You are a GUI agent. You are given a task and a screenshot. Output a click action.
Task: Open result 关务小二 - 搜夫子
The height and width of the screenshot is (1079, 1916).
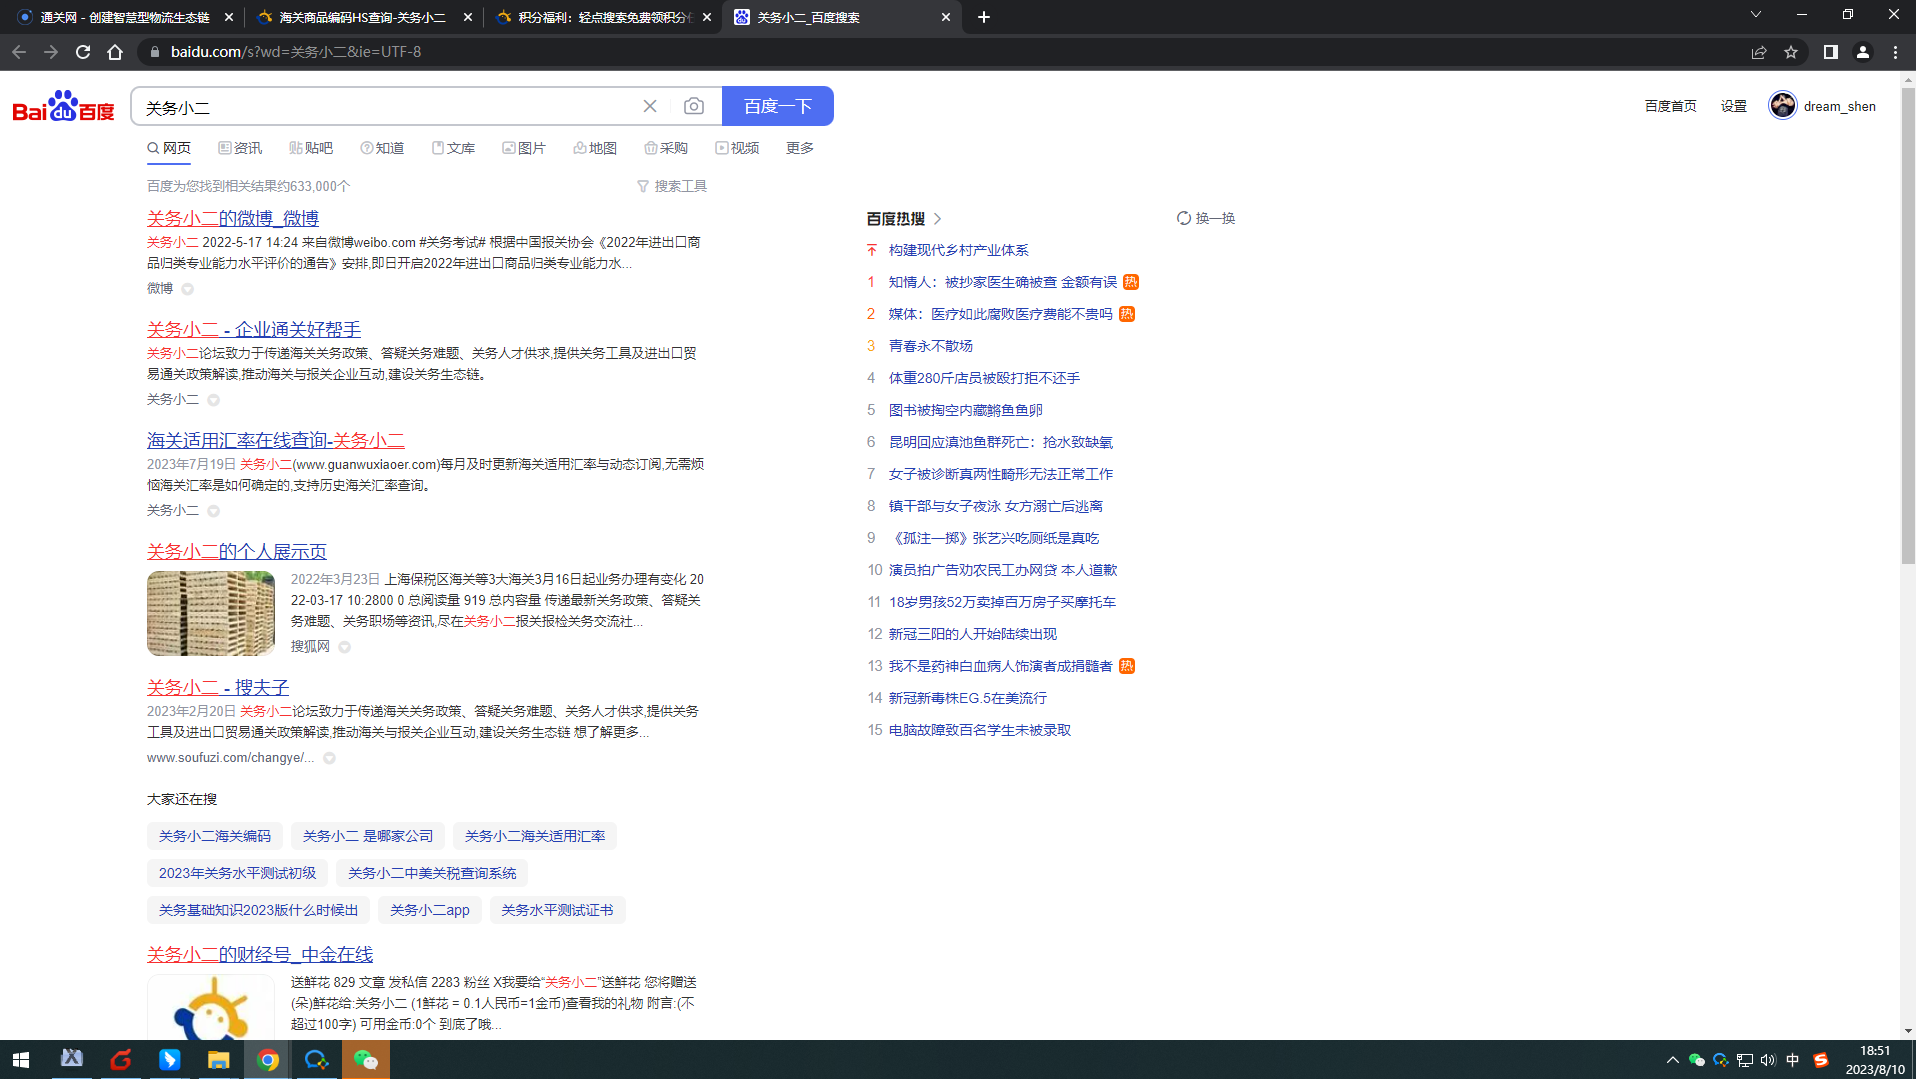[x=218, y=687]
